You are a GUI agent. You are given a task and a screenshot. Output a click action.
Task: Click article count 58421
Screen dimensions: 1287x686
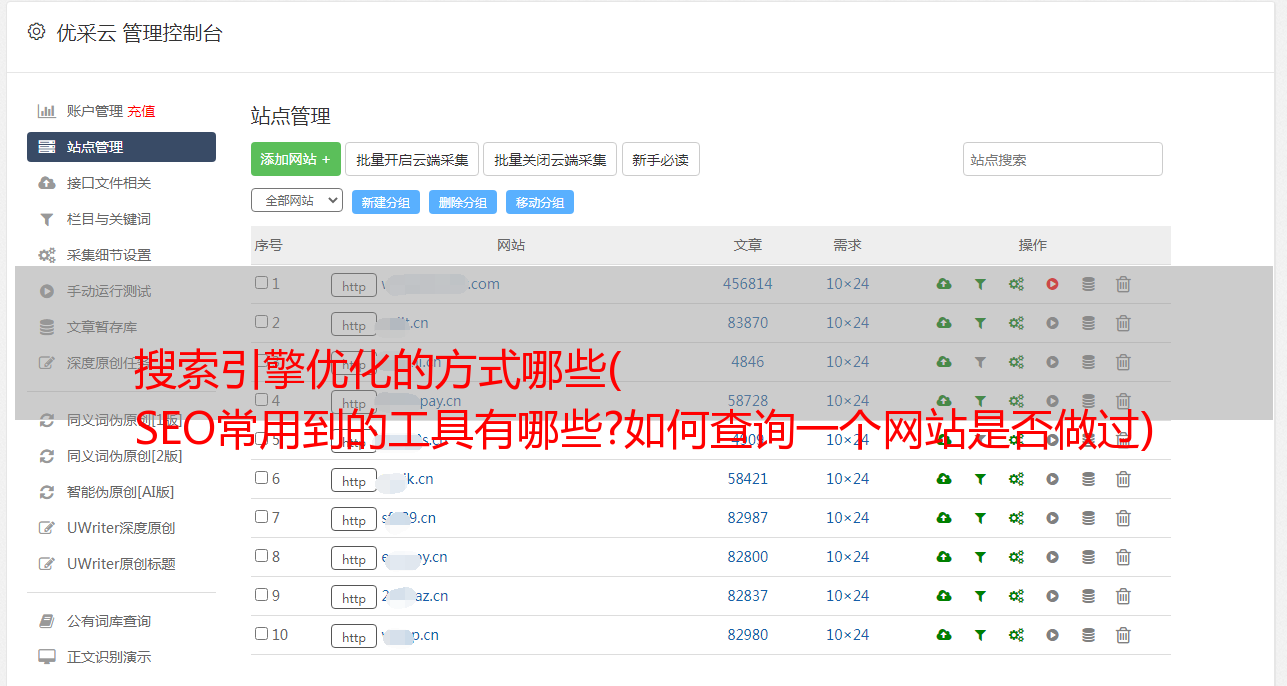(x=748, y=479)
